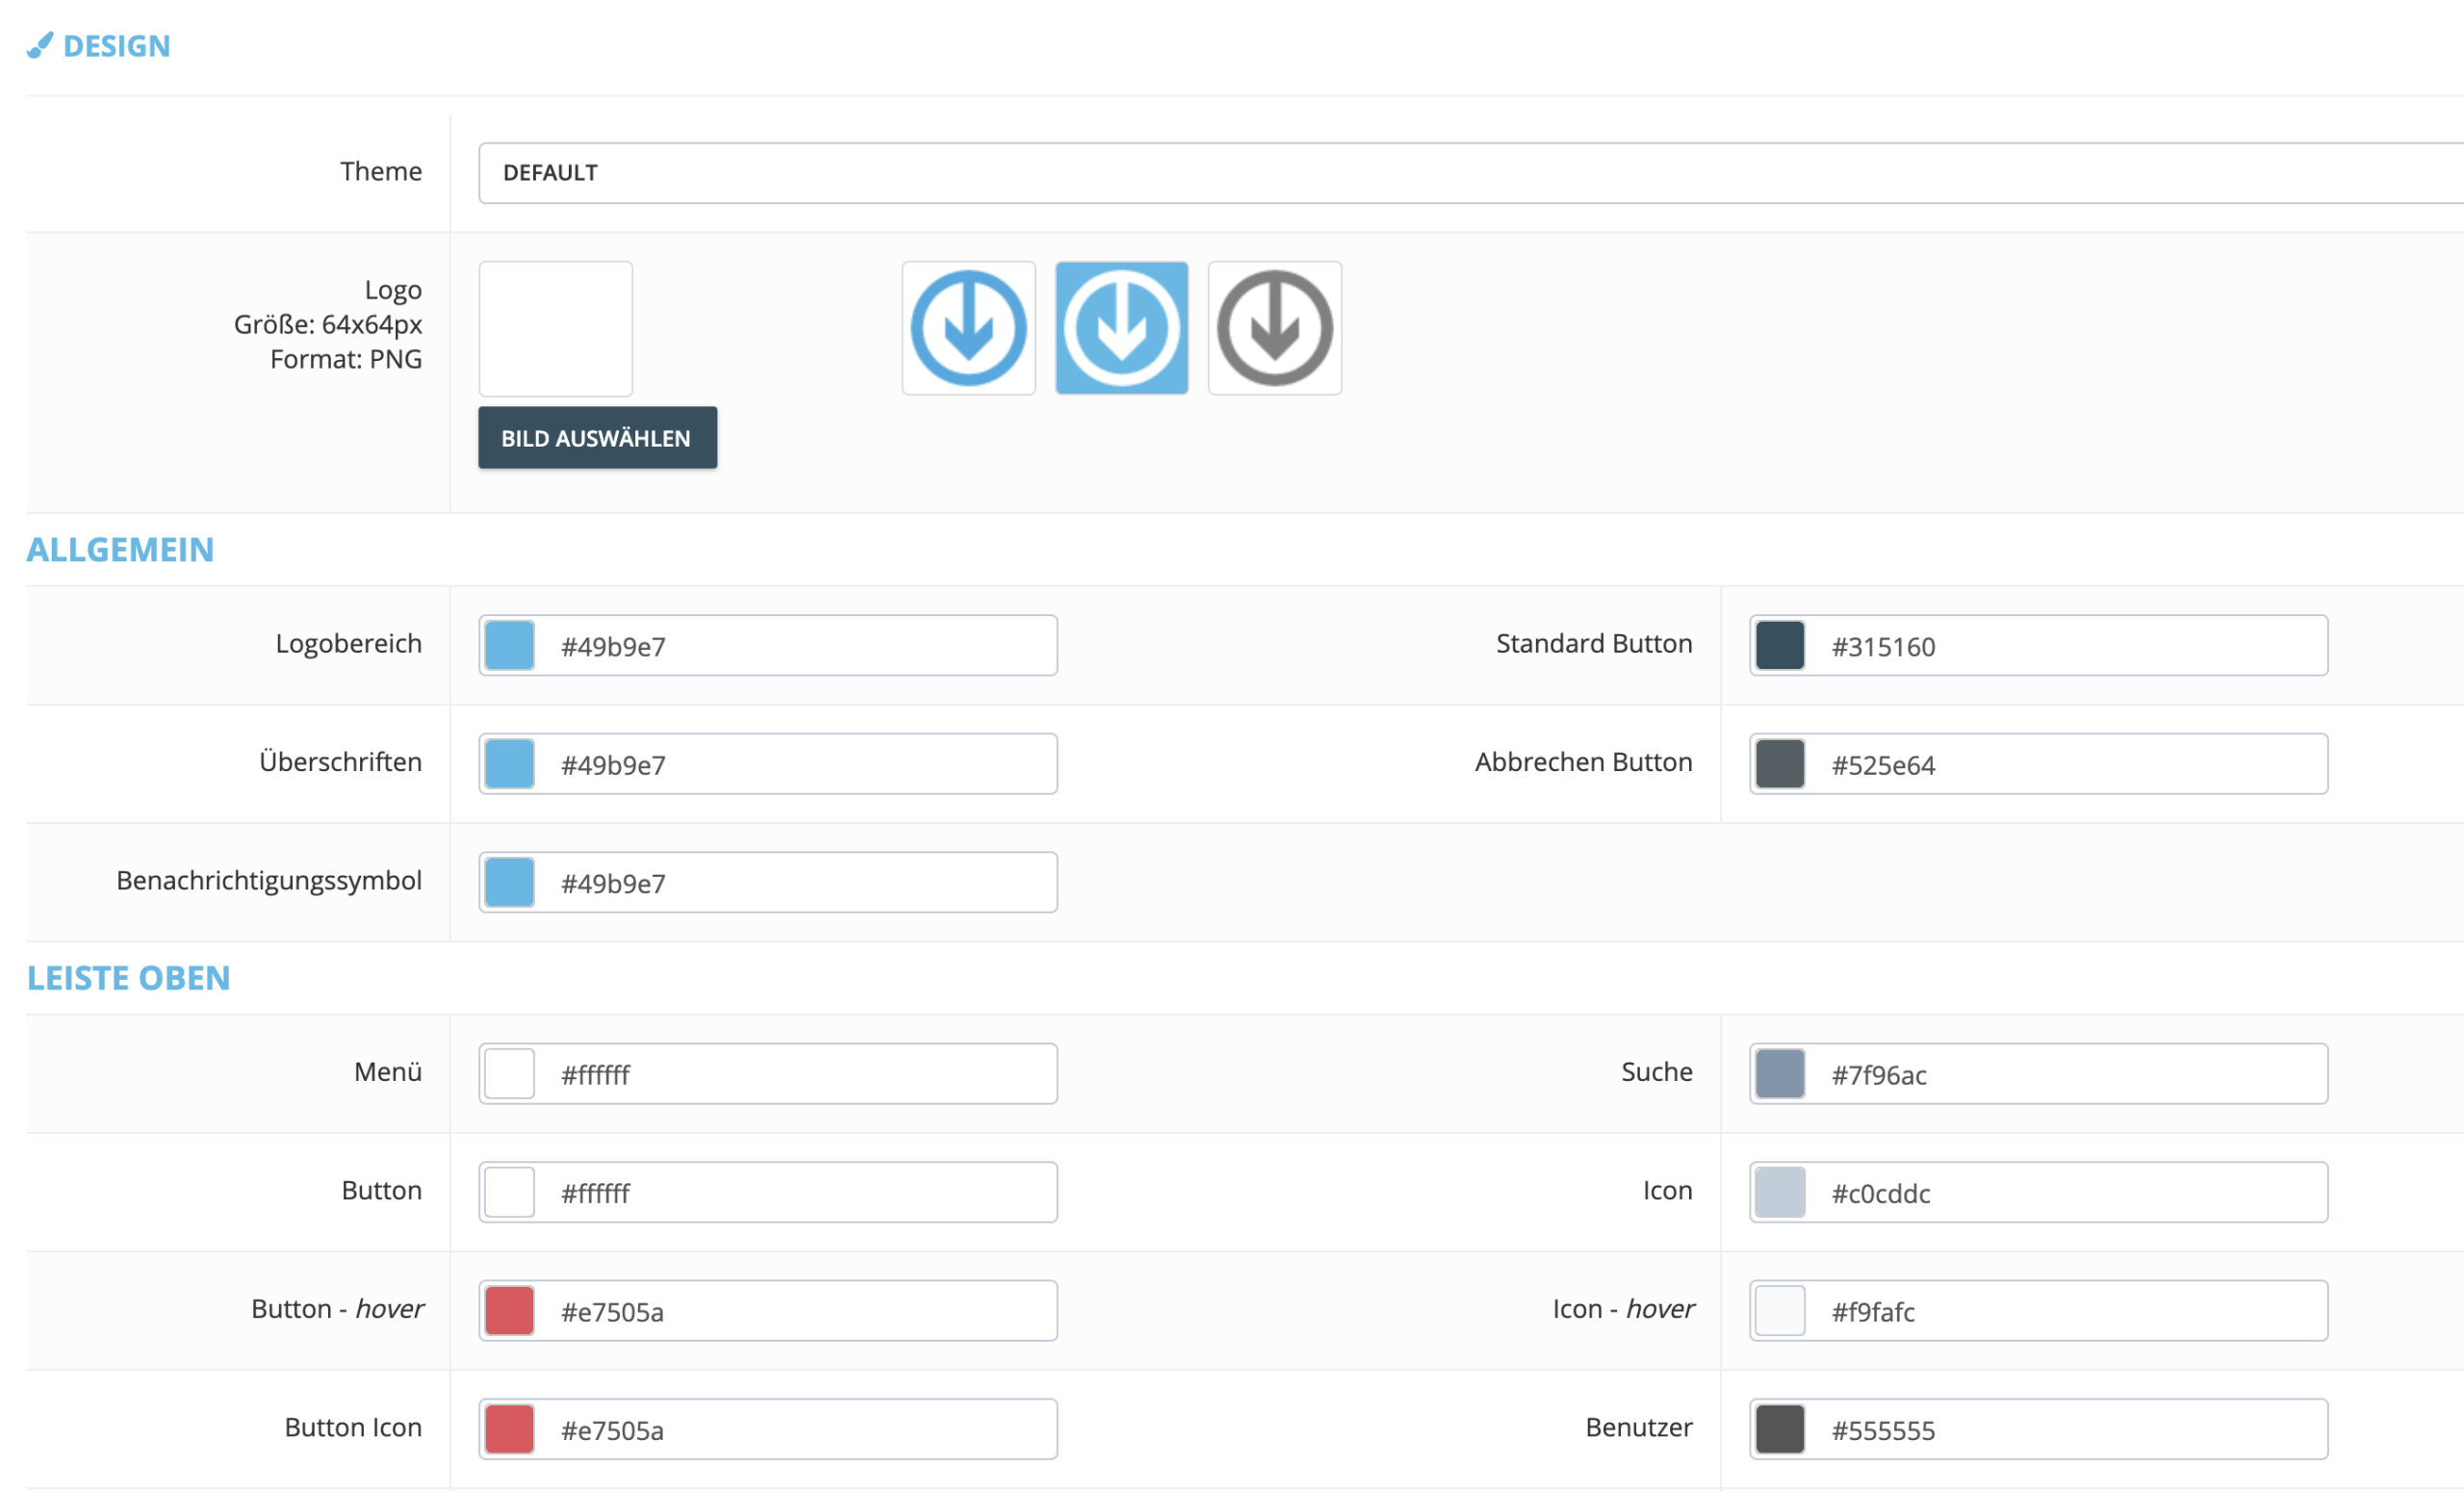Click the Design paintbrush icon
This screenshot has height=1492, width=2464.
coord(40,45)
